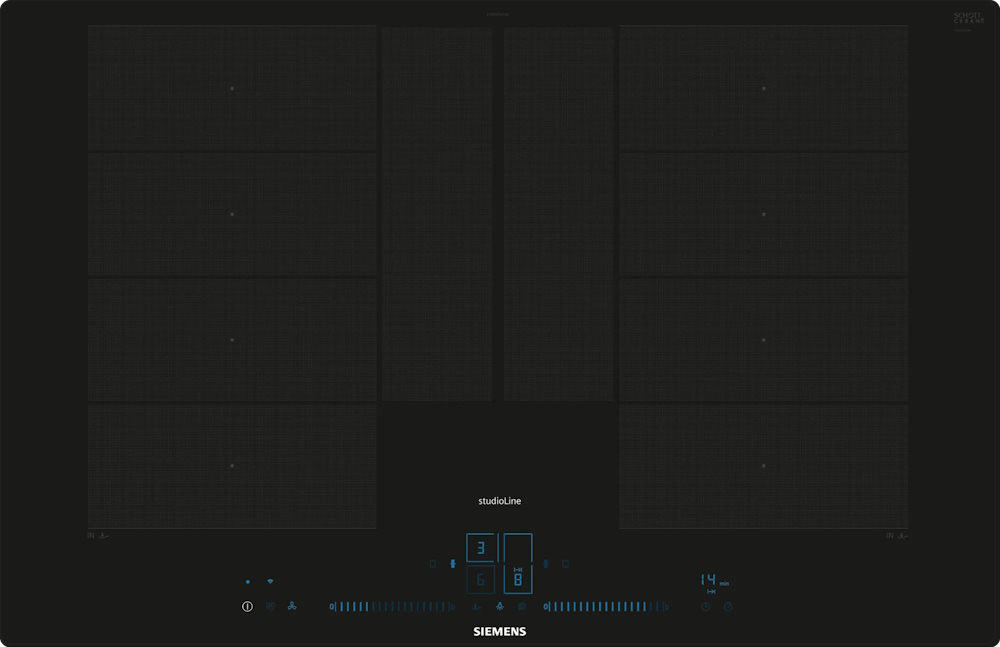
Task: Tap the right power slider's zero mark
Action: [x=546, y=606]
